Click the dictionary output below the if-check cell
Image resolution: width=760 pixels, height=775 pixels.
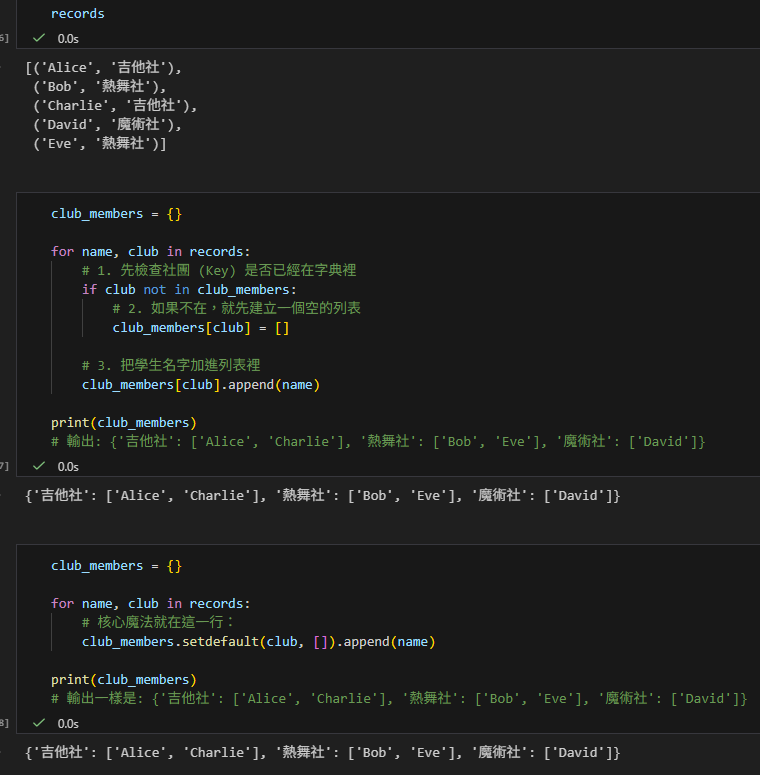(x=322, y=495)
